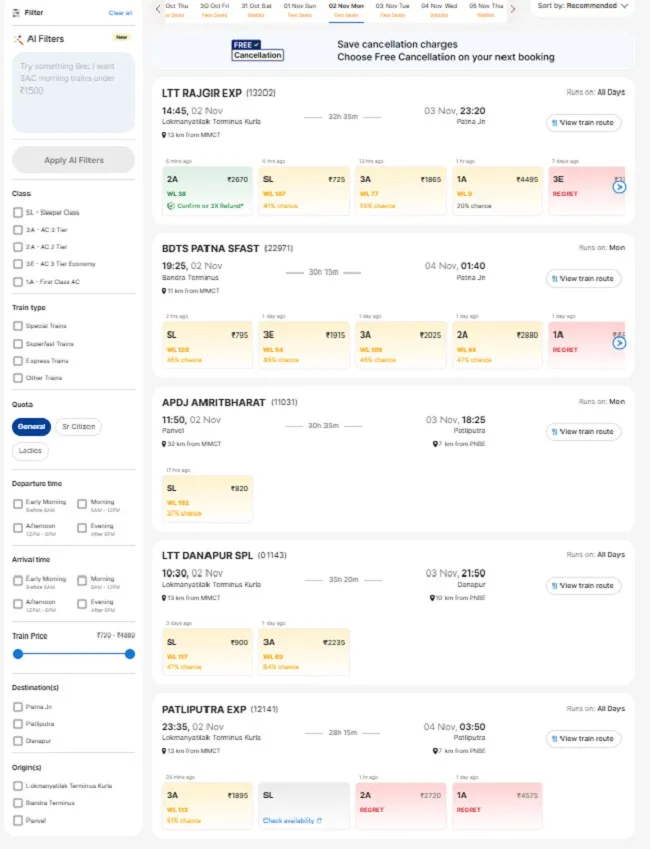The image size is (650, 849).
Task: Check the Special Trains box
Action: [x=18, y=326]
